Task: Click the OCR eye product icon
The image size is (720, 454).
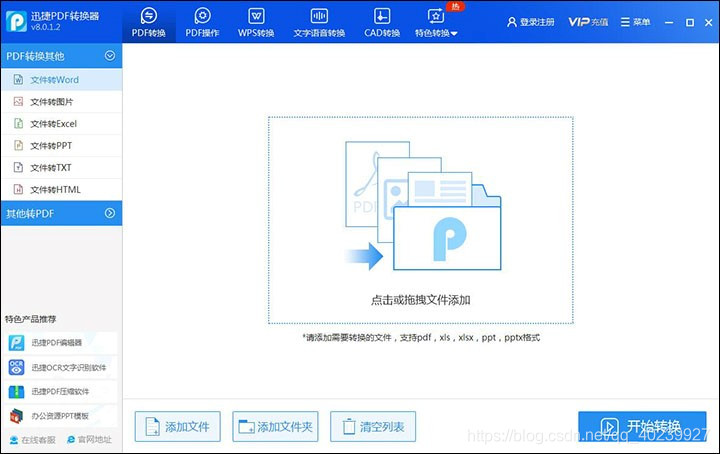Action: pyautogui.click(x=17, y=367)
